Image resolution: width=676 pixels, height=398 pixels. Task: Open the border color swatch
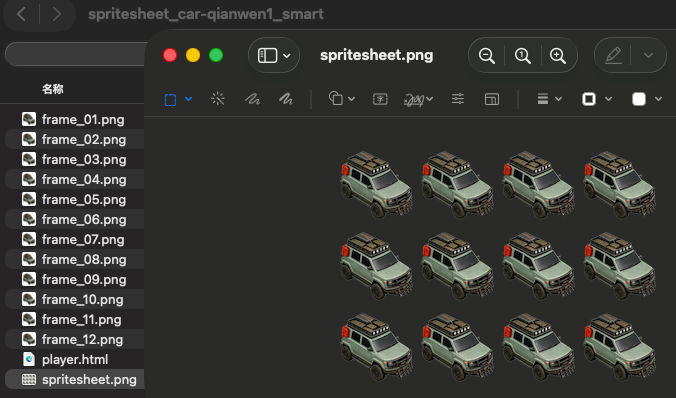coord(589,99)
